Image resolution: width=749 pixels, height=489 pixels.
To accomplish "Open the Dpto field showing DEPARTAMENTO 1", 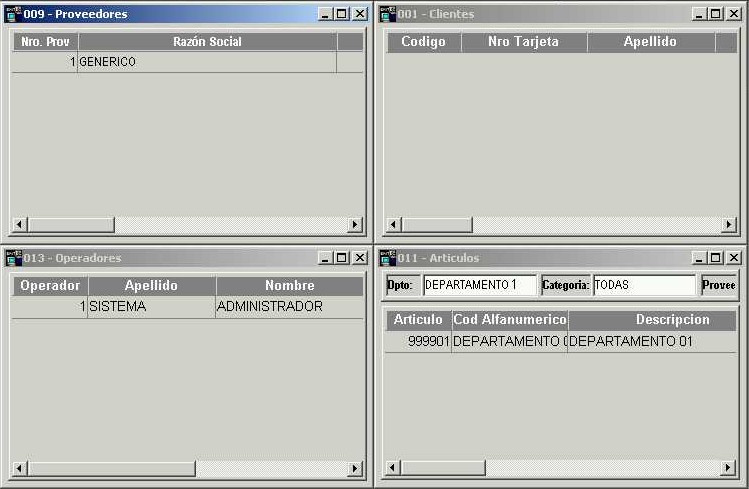I will (x=480, y=285).
